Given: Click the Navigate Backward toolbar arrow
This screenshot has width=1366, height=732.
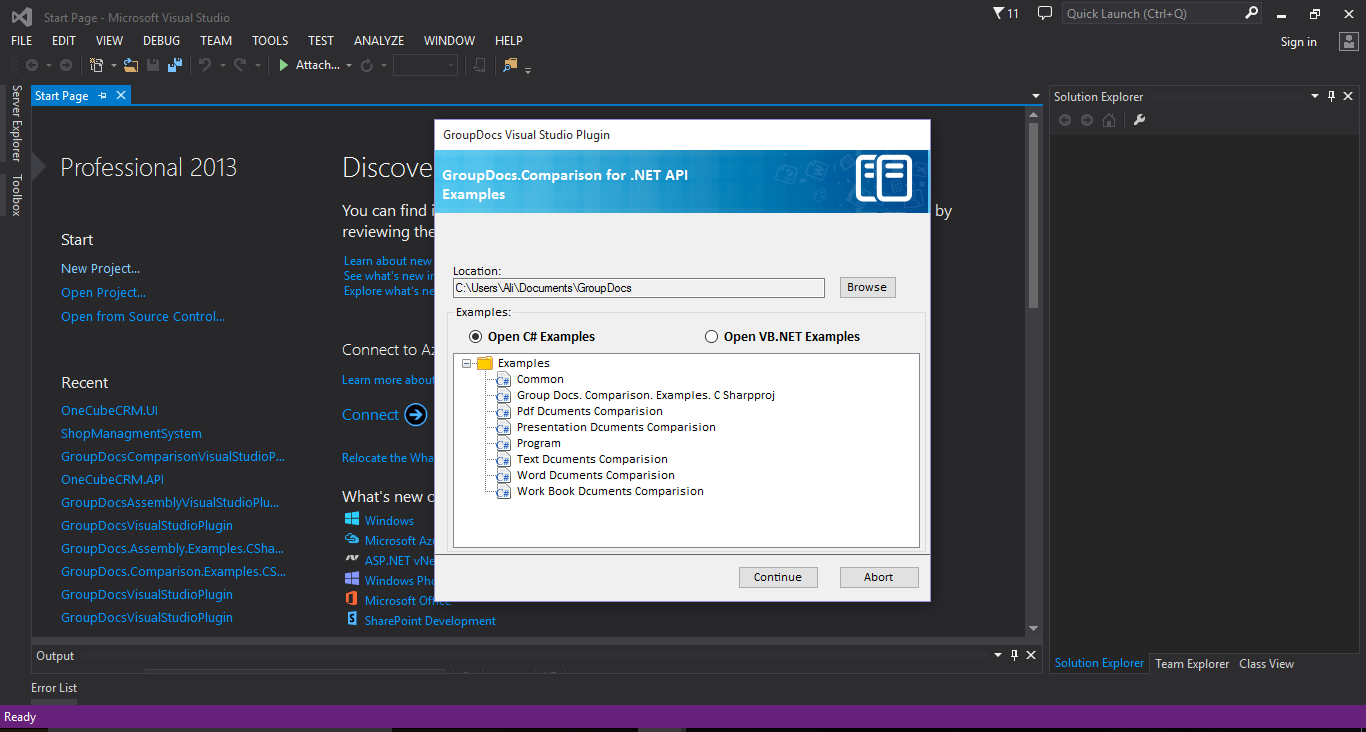Looking at the screenshot, I should tap(32, 65).
